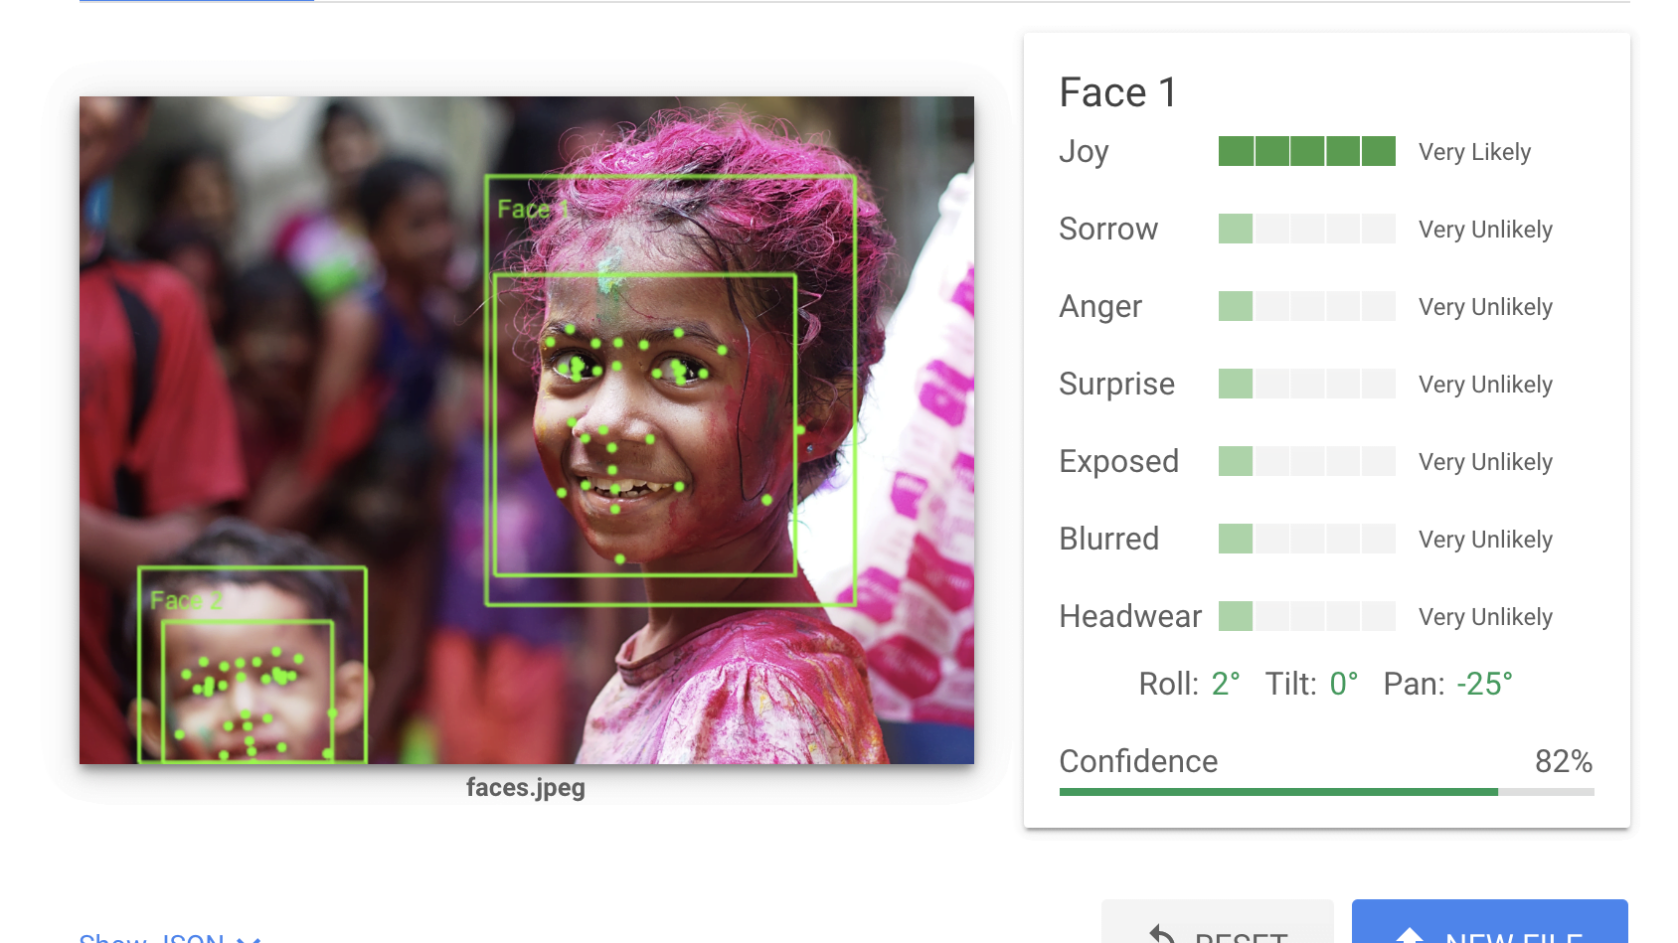Click the Headwear attribute label
1678x943 pixels.
pos(1130,616)
